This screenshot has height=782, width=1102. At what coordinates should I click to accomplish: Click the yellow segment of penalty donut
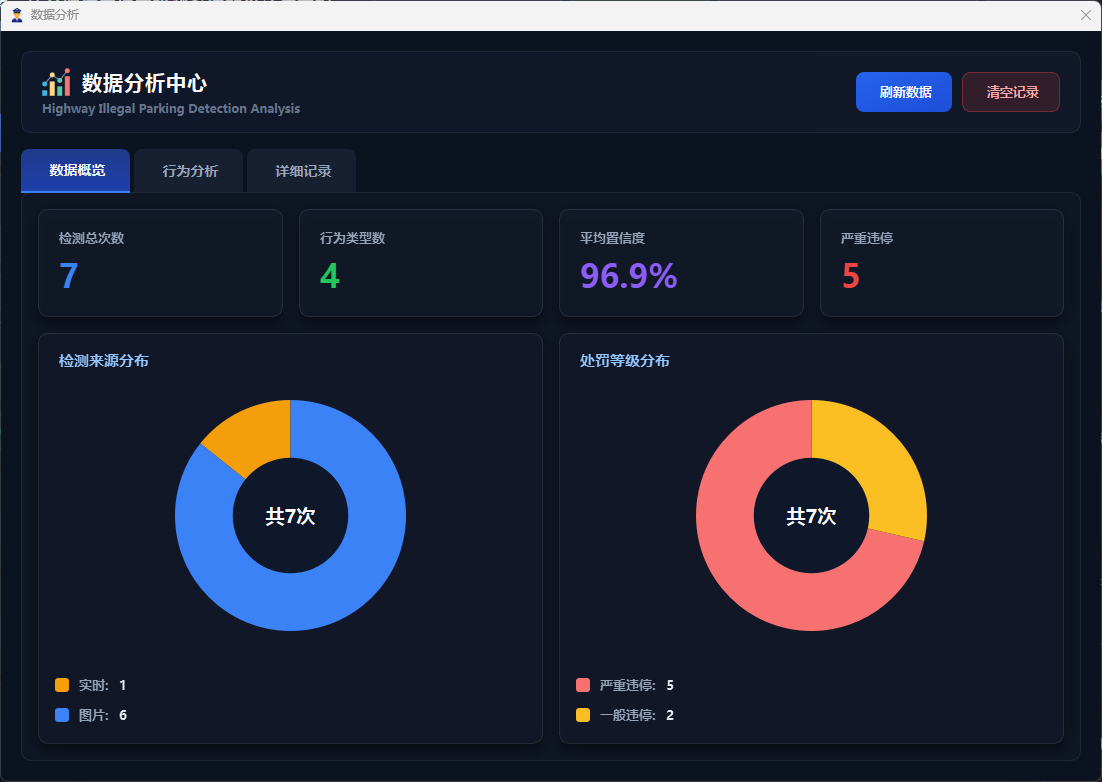tap(870, 460)
